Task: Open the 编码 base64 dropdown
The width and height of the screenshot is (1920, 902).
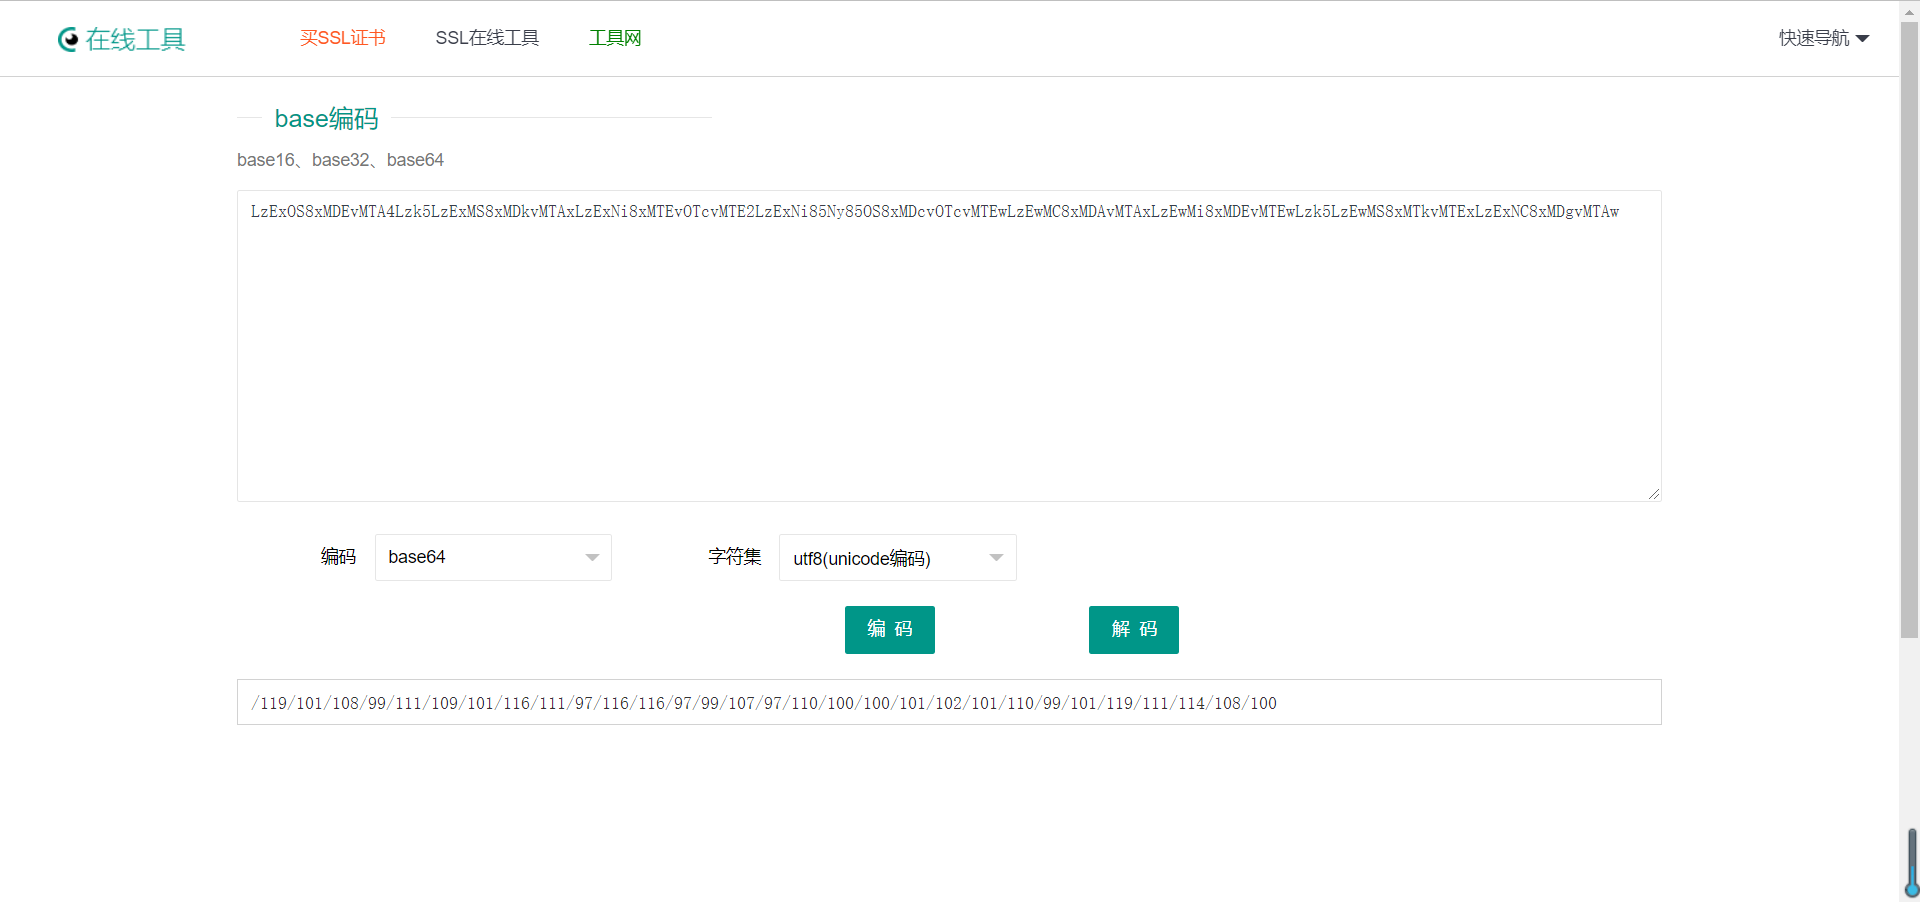Action: (x=493, y=557)
